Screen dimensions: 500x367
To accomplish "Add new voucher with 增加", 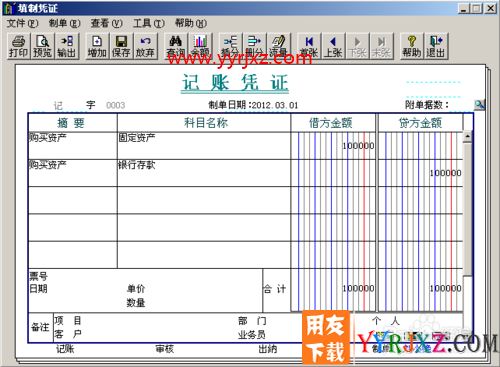I will pyautogui.click(x=97, y=46).
